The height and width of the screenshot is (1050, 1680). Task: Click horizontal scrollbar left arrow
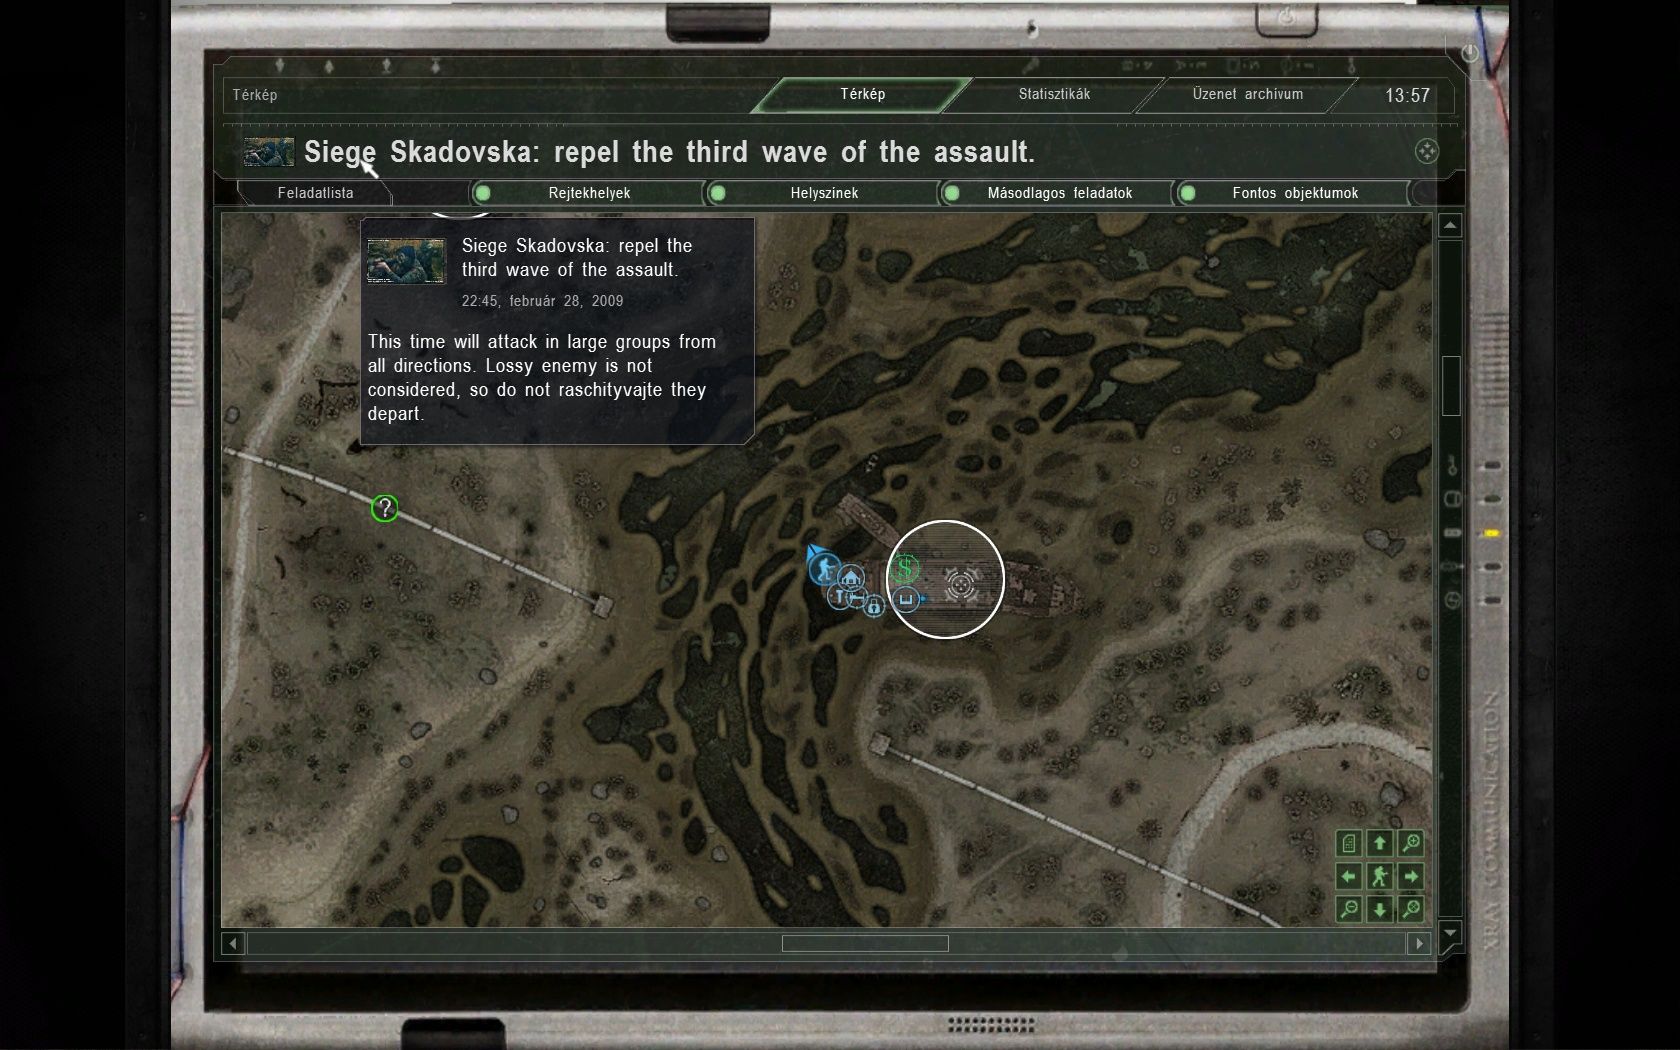tap(233, 943)
